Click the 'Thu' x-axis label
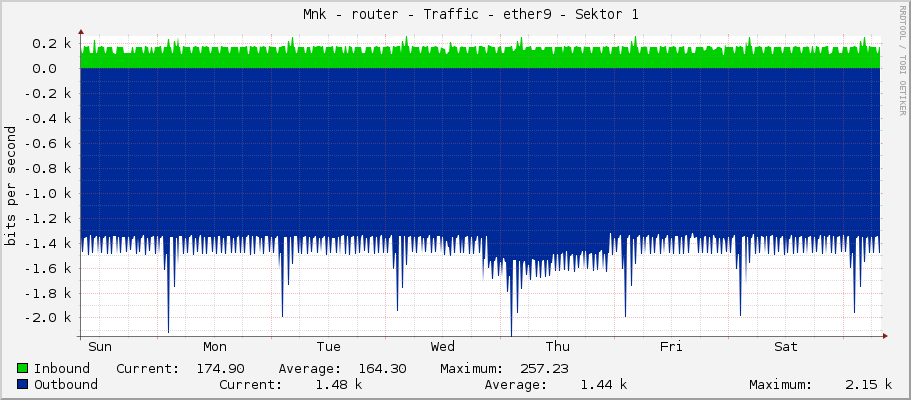 coord(557,347)
